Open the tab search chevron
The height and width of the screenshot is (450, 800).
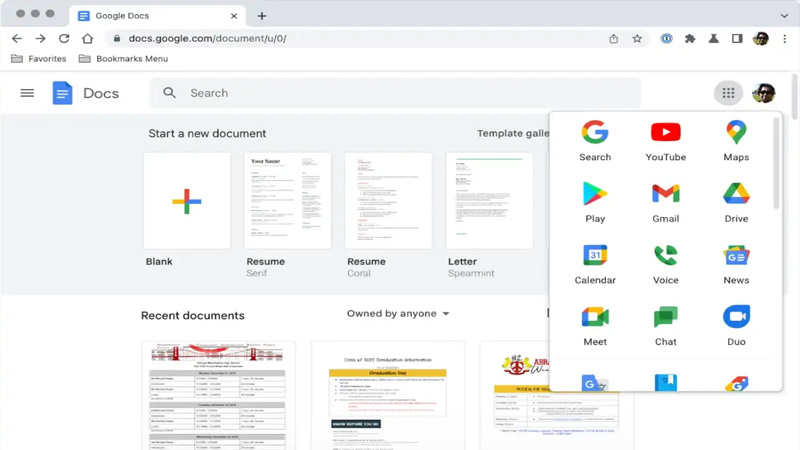[784, 16]
